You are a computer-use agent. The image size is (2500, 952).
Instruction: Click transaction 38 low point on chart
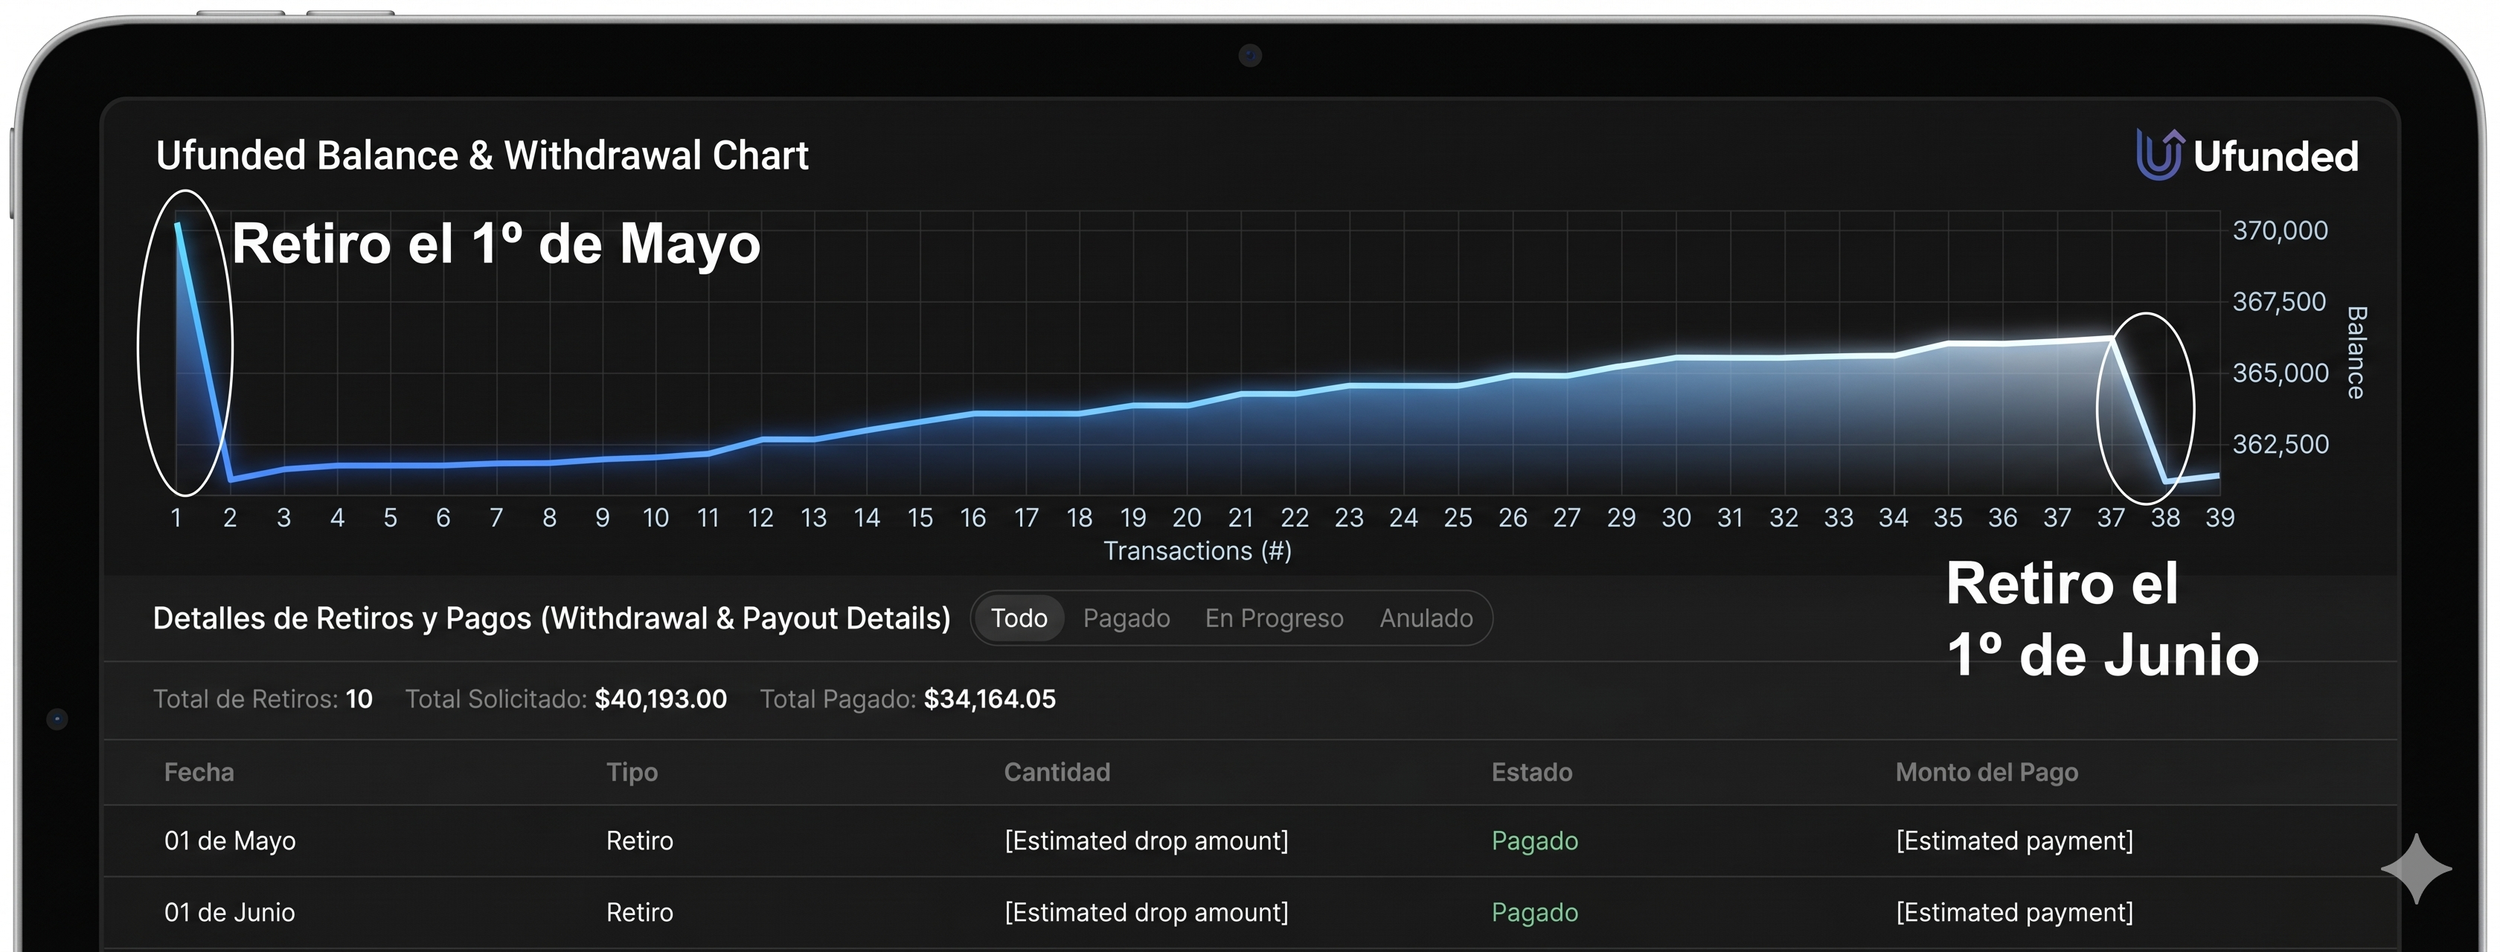tap(2166, 482)
